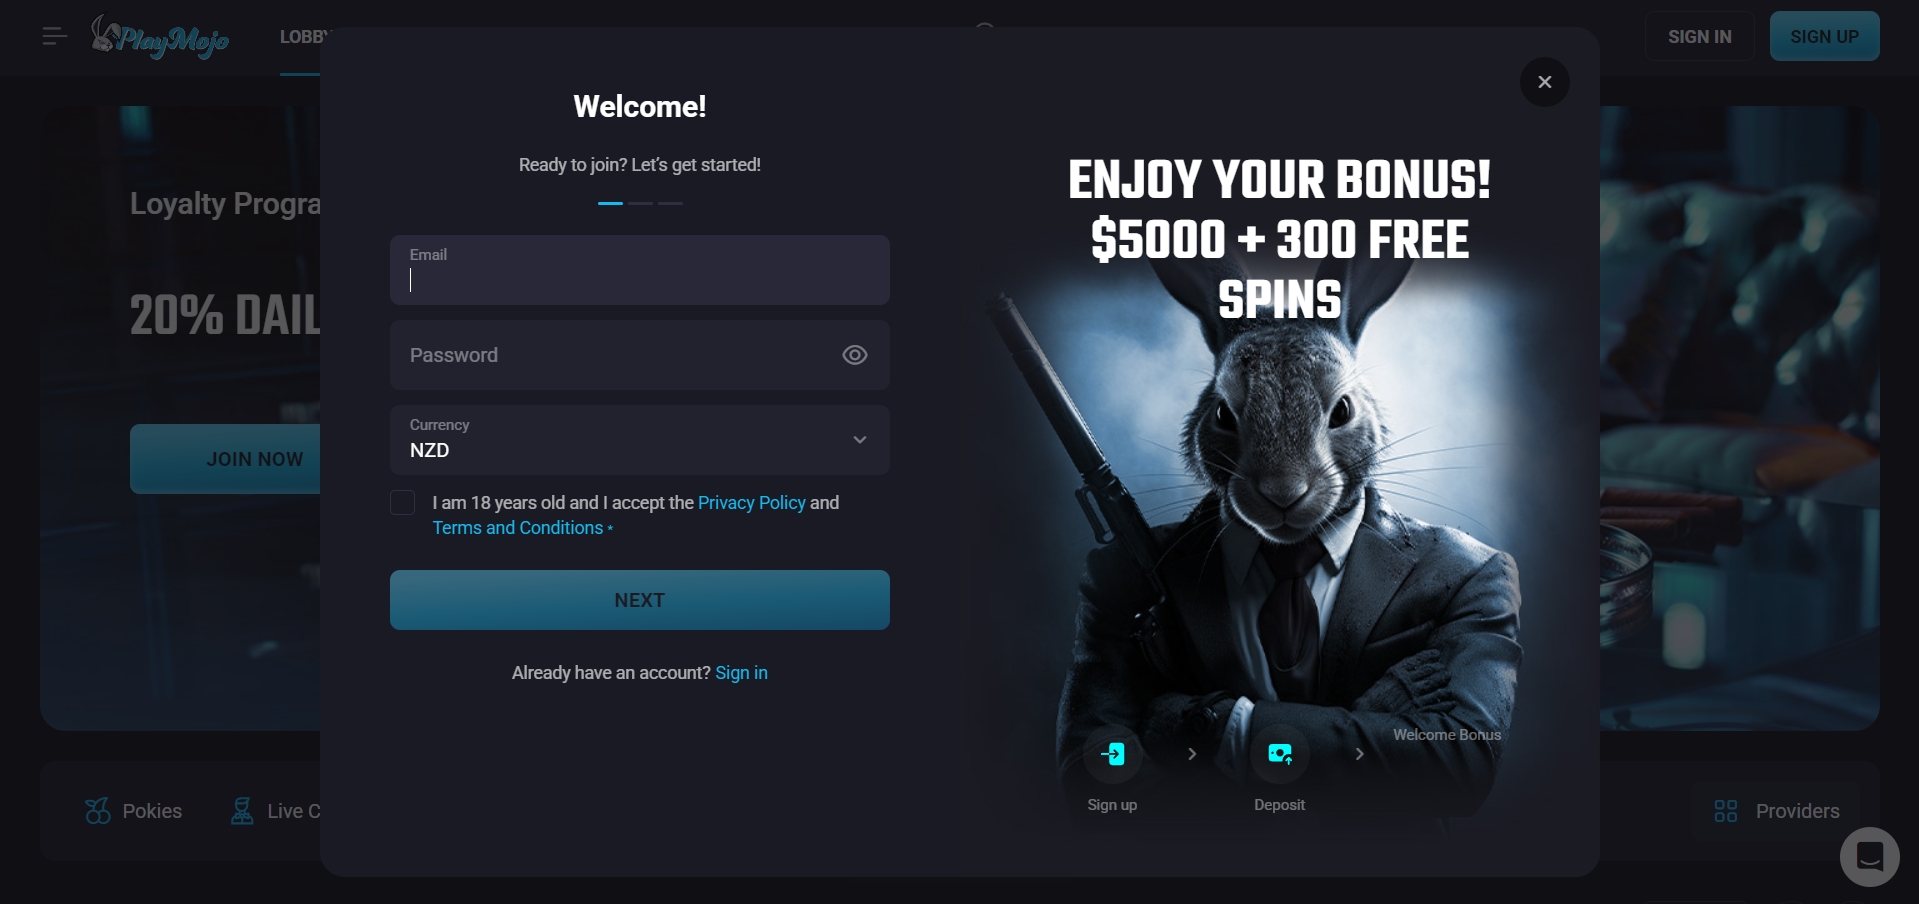Click the Sign up step icon
The image size is (1919, 904).
point(1112,754)
